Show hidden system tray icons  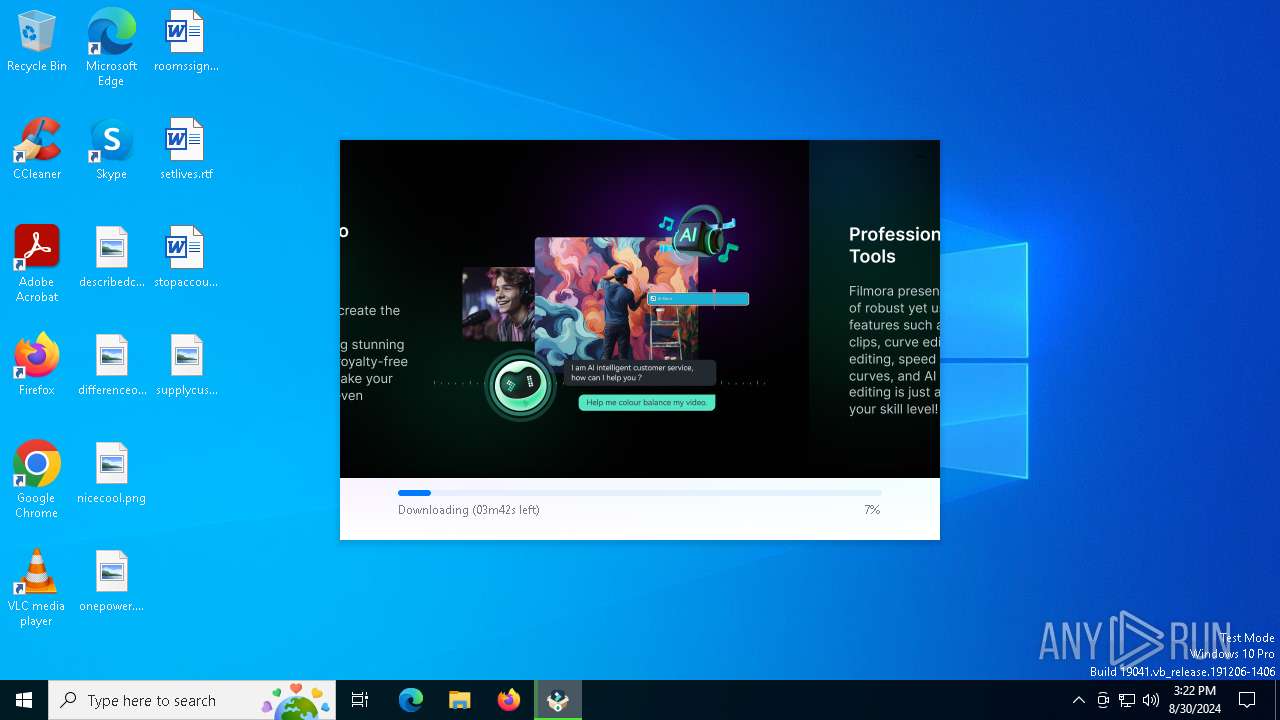point(1078,700)
